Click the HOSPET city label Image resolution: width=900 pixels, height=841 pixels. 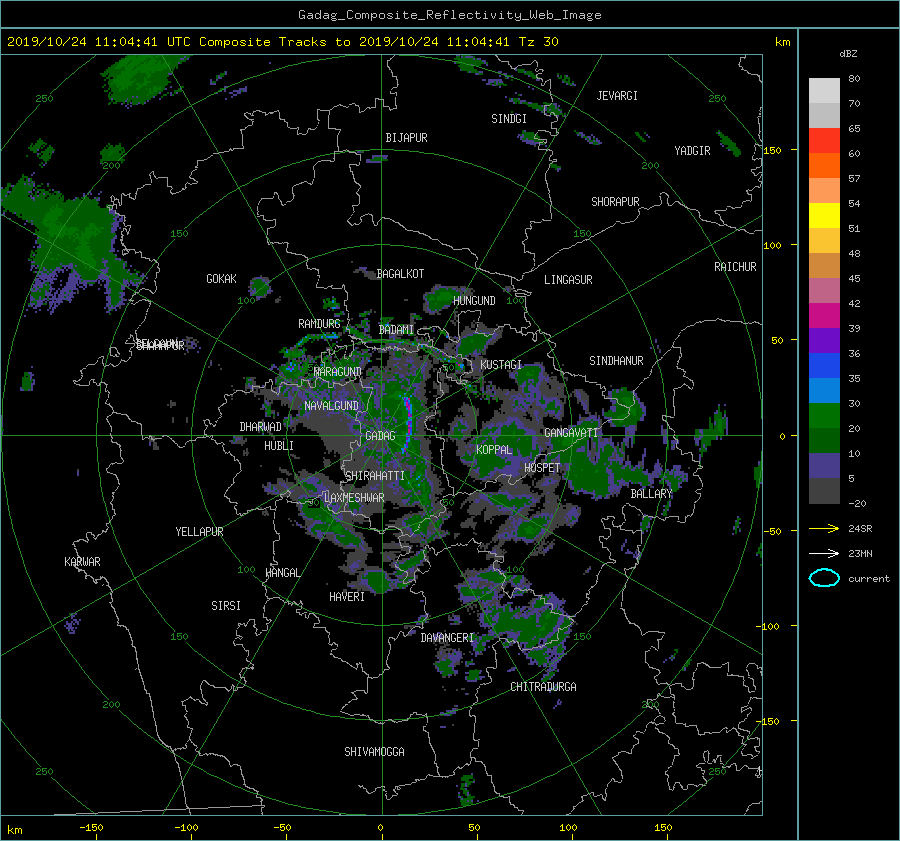542,468
